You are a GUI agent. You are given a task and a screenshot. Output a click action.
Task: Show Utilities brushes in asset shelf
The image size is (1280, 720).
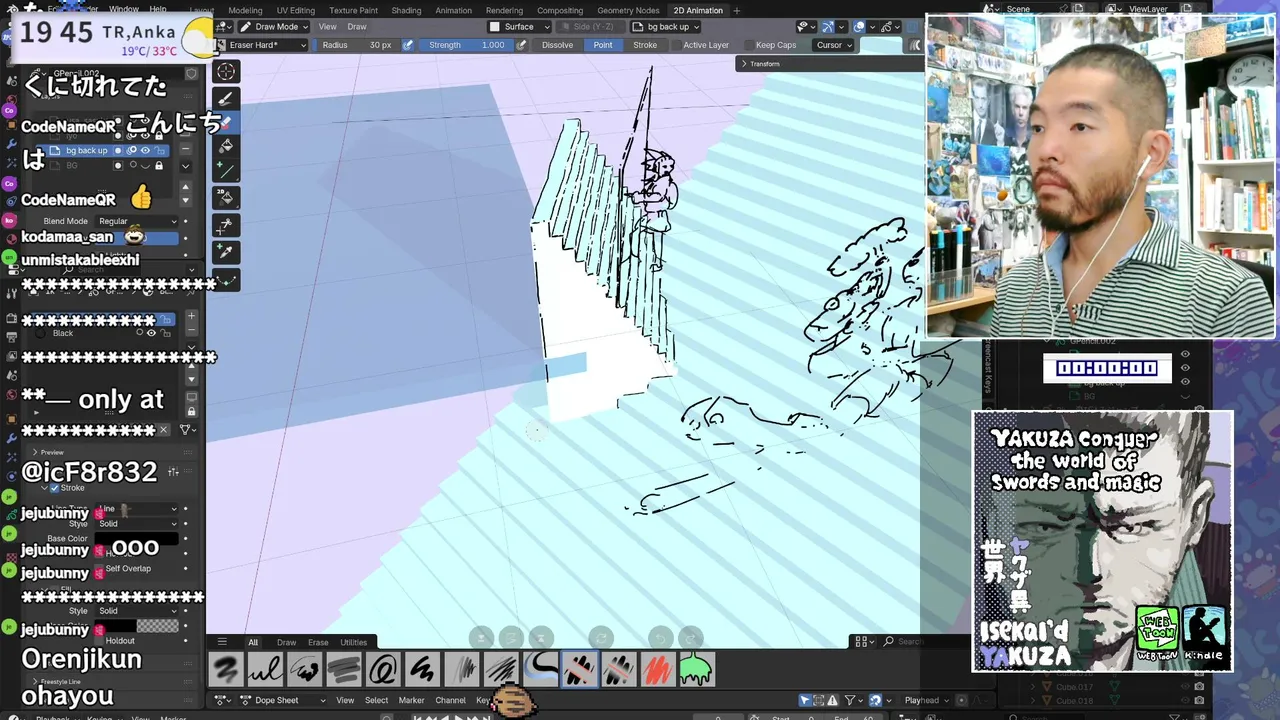point(353,642)
